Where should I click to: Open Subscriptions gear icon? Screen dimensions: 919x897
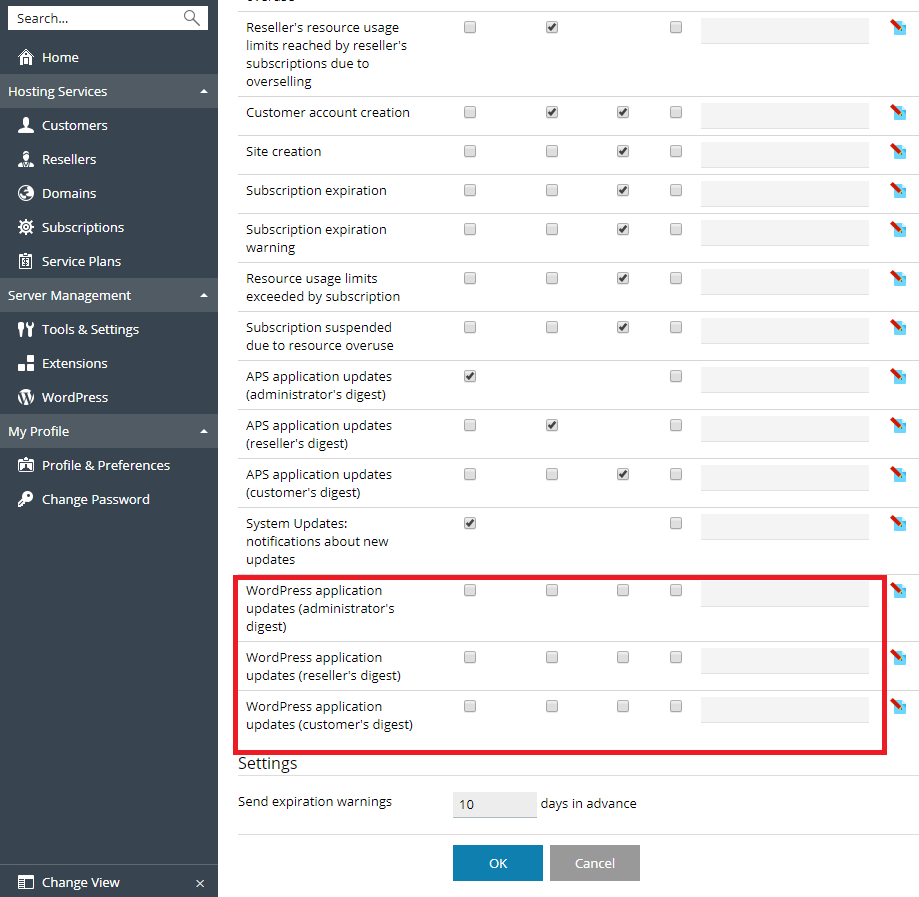(26, 227)
